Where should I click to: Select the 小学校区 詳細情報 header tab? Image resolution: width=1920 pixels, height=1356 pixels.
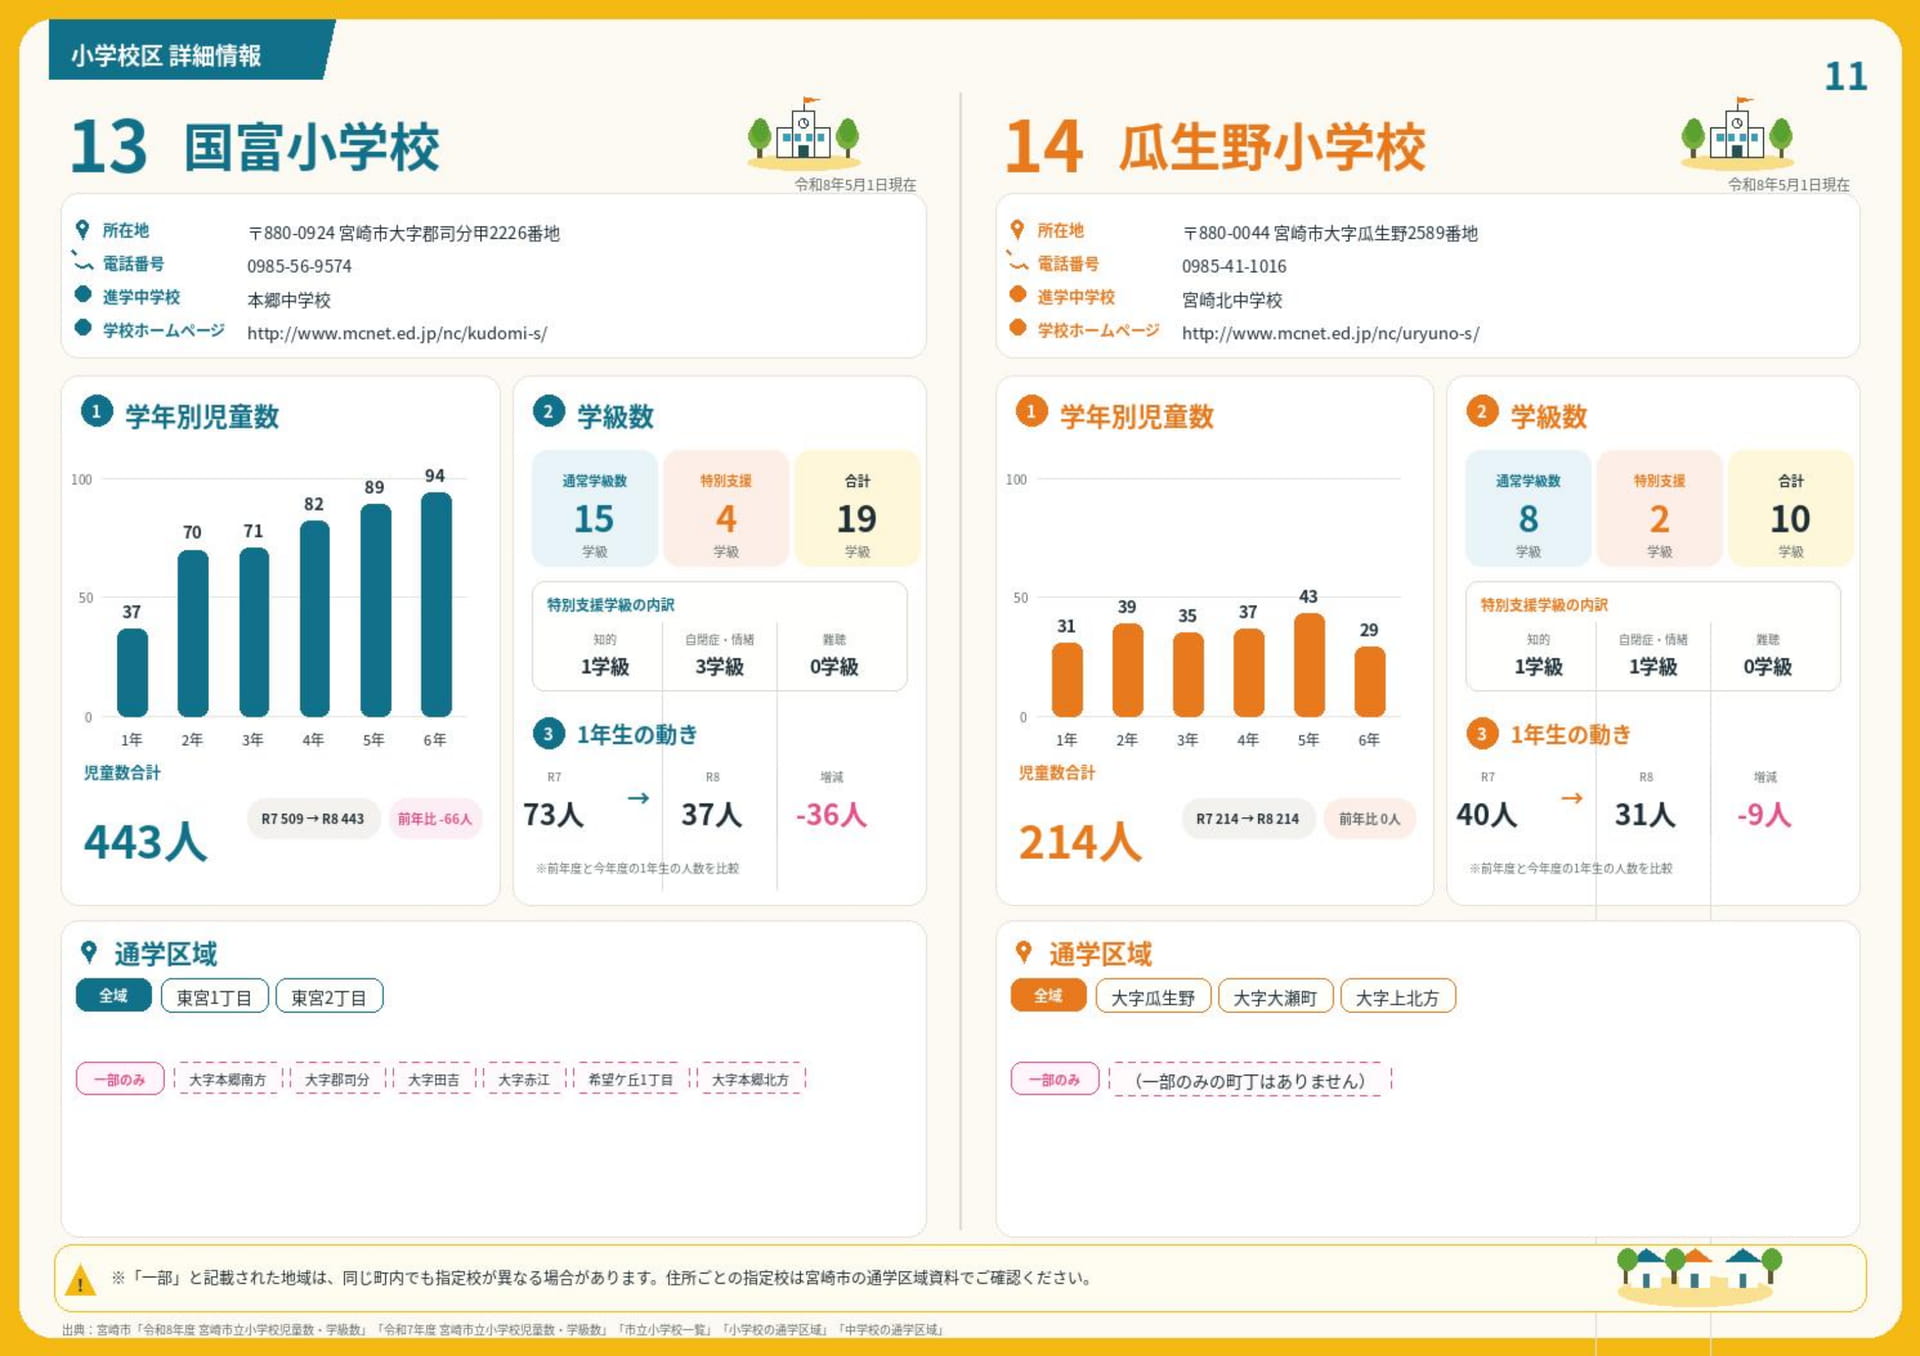pyautogui.click(x=190, y=52)
